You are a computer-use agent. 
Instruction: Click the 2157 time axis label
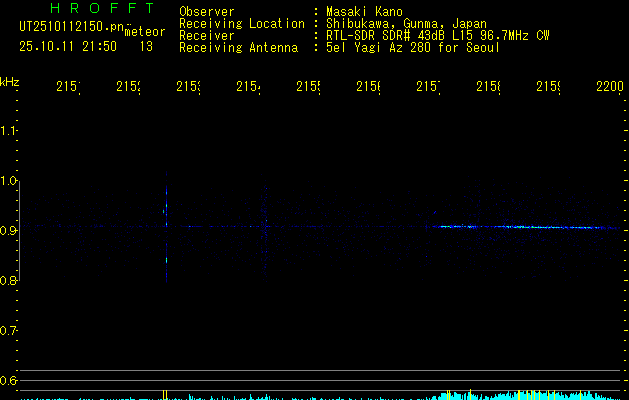pyautogui.click(x=428, y=86)
